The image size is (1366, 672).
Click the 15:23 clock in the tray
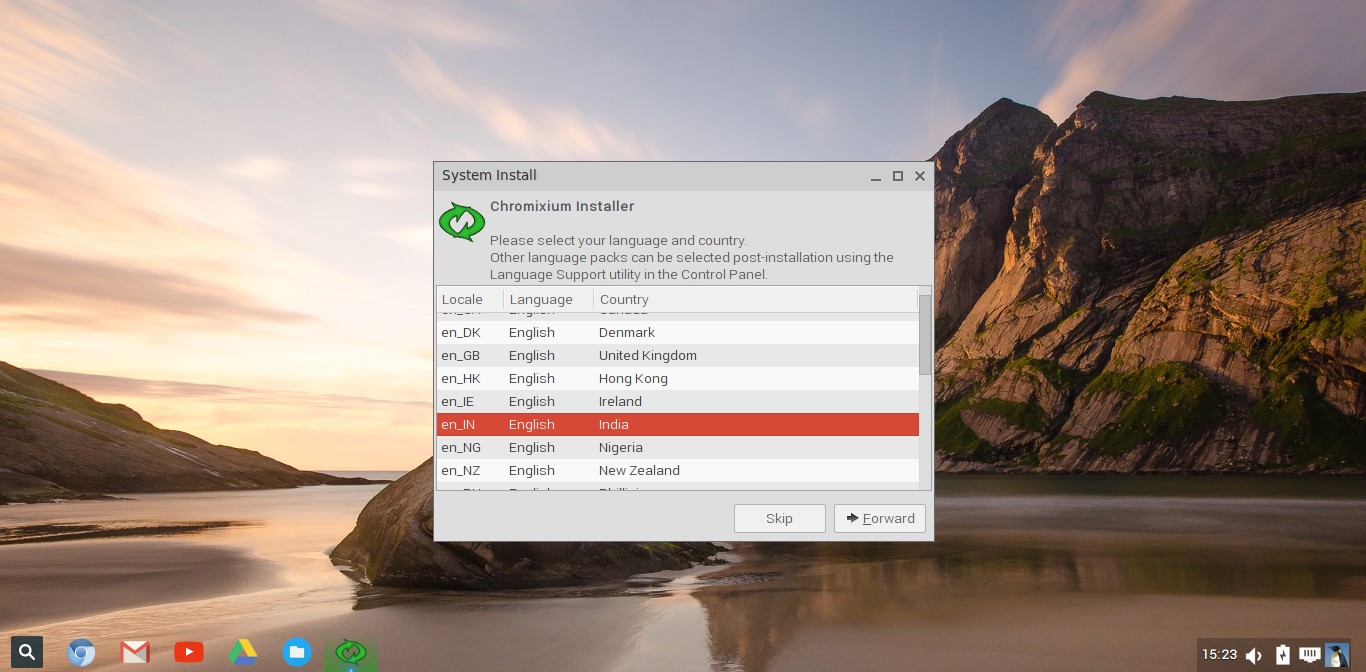[1219, 655]
